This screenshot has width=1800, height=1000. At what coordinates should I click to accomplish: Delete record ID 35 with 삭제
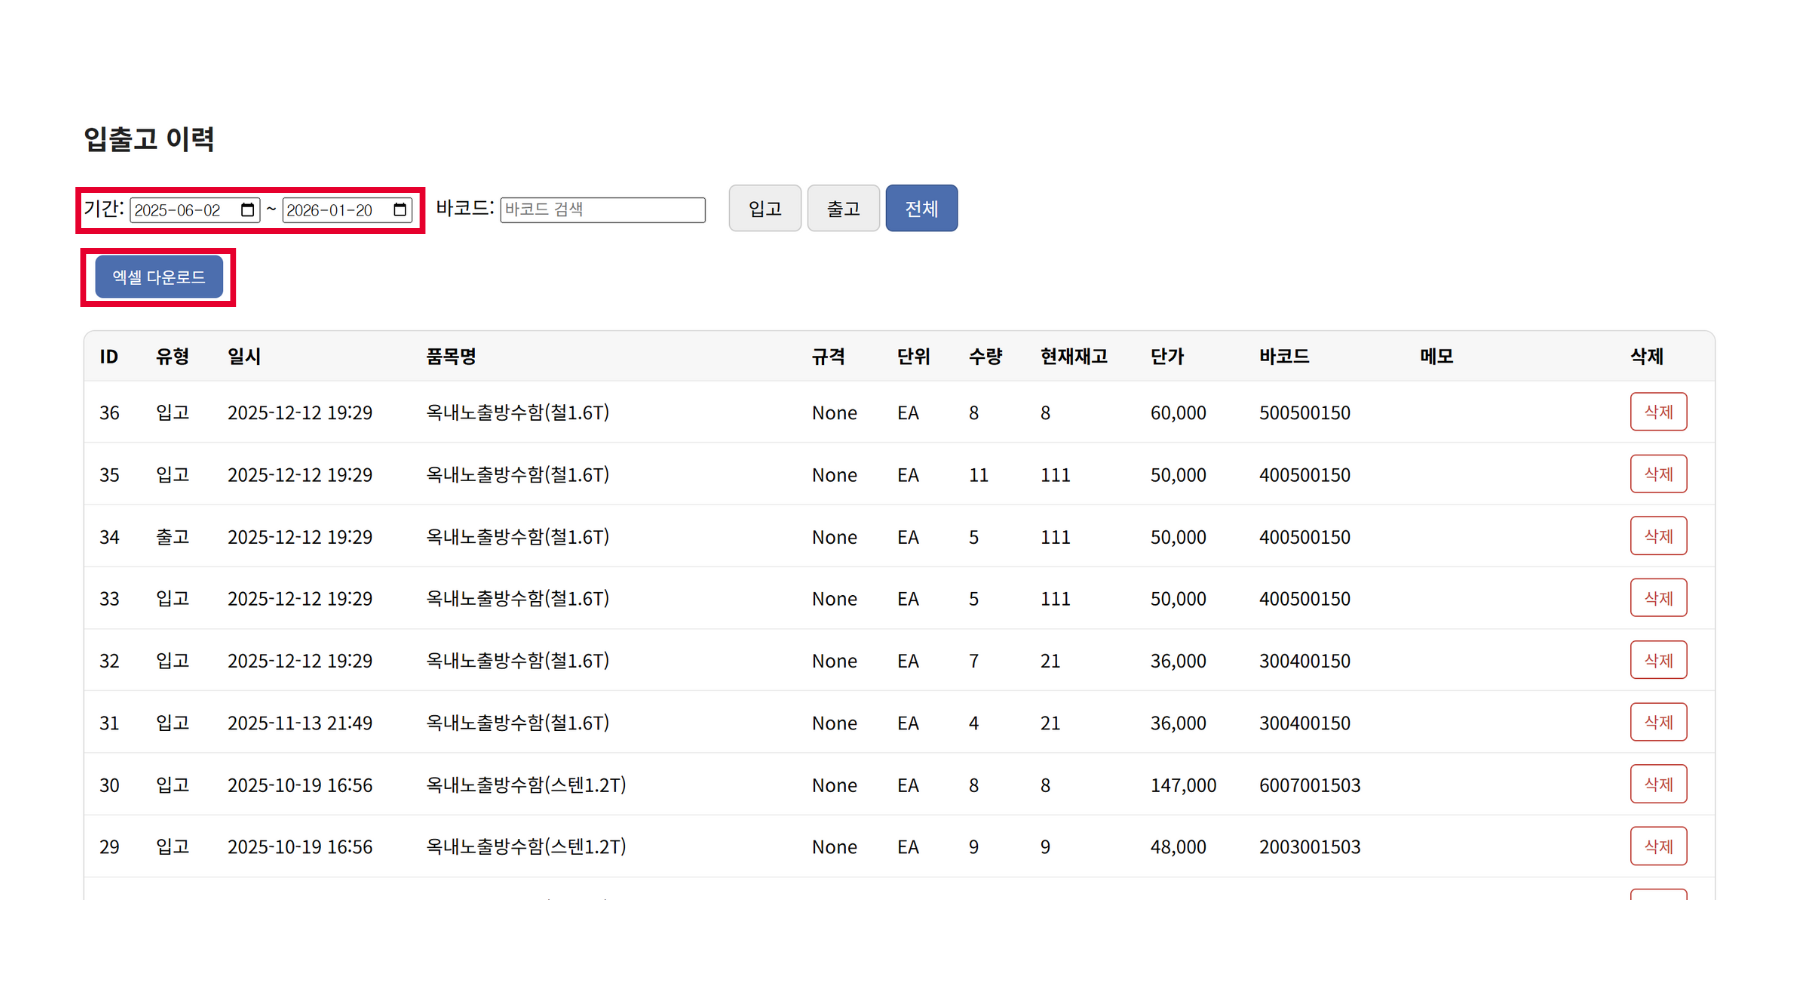[x=1657, y=474]
